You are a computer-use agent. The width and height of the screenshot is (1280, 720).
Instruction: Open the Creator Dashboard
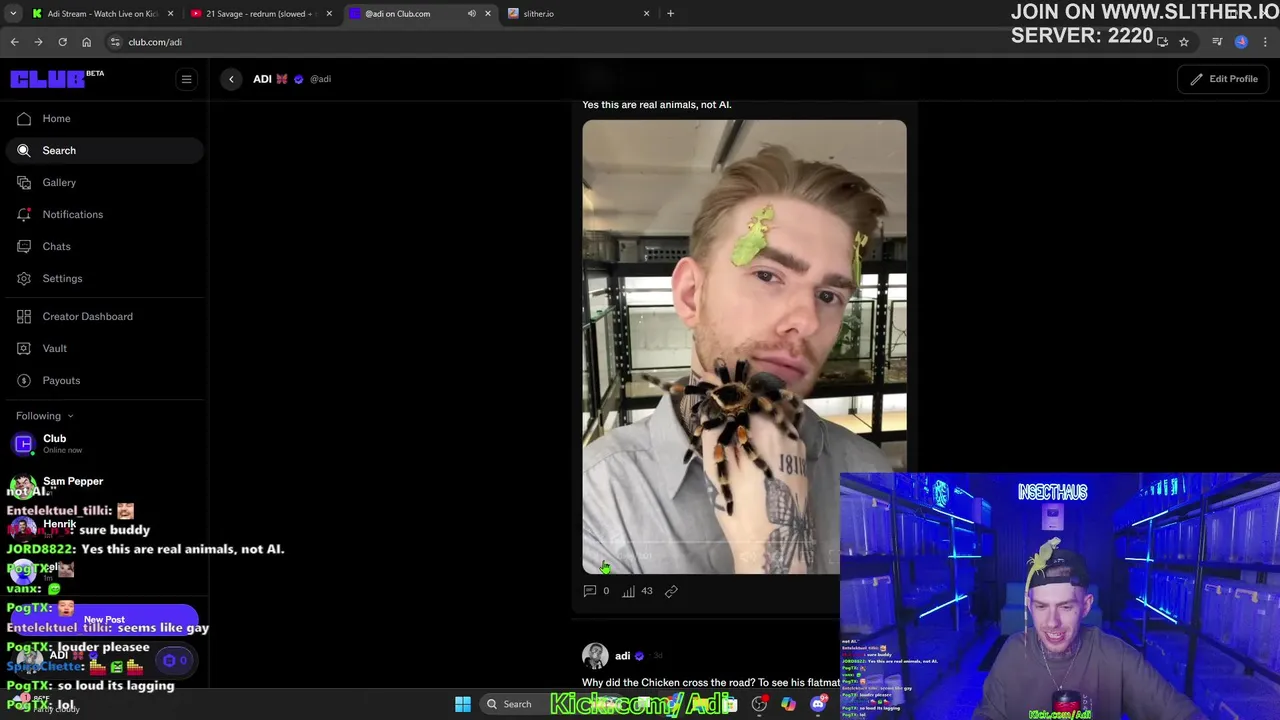(104, 316)
